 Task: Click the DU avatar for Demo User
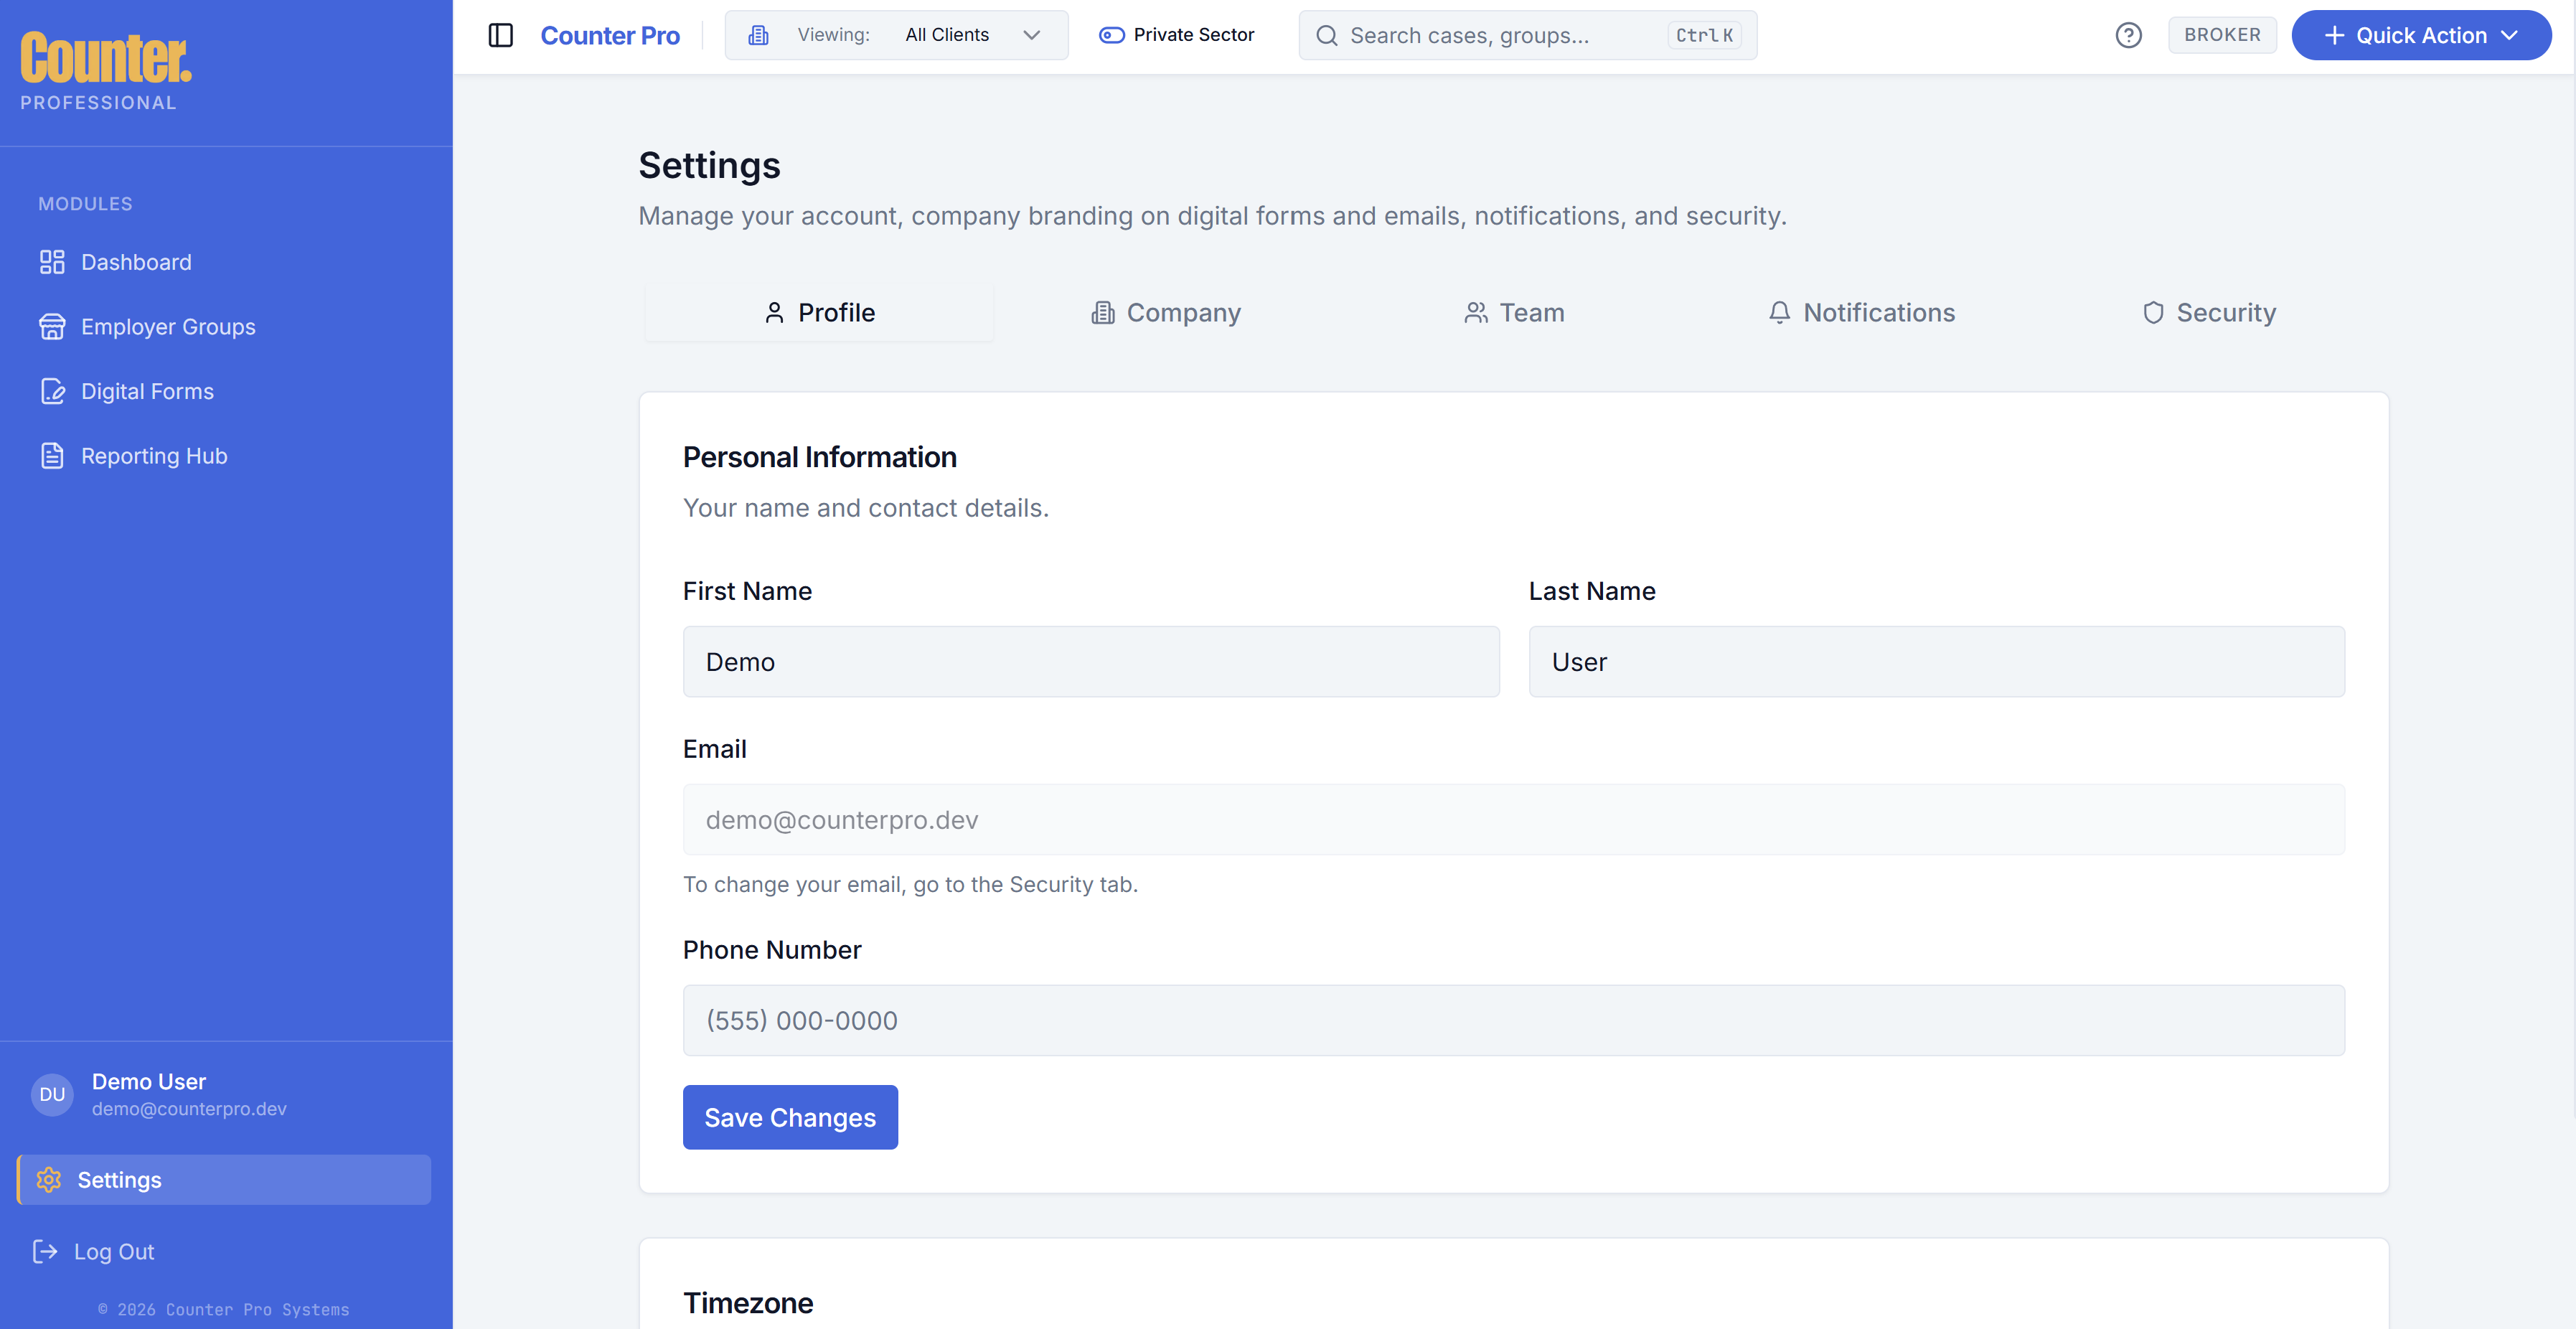pos(51,1094)
